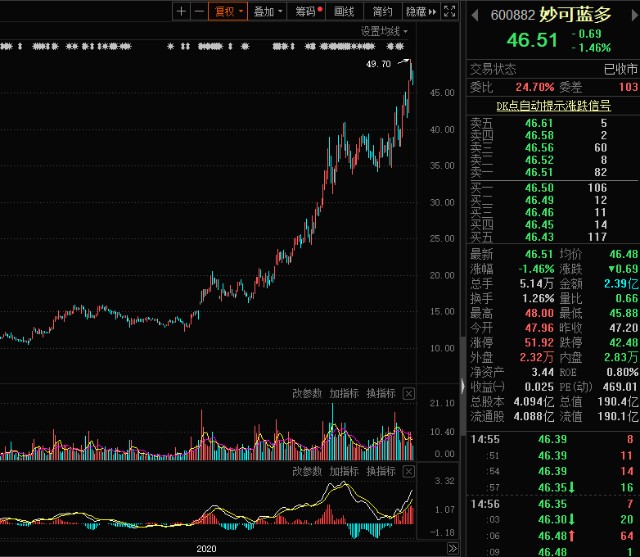Click the minus zoom-out chart icon

point(198,12)
